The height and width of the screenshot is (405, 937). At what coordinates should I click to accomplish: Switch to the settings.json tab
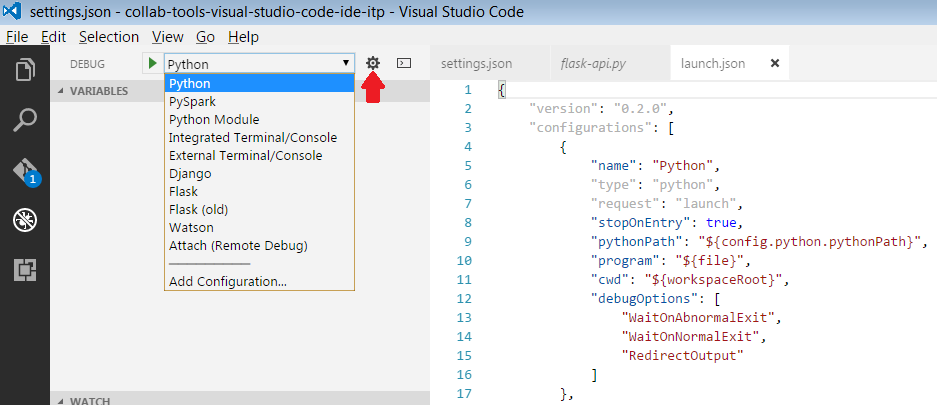(489, 63)
